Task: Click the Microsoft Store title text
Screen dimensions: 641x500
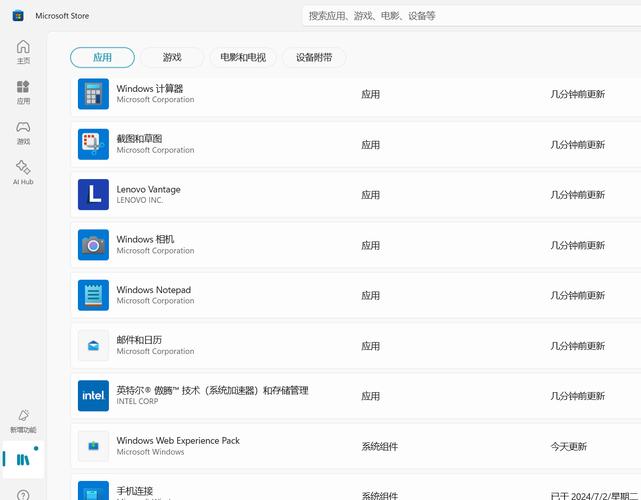Action: click(62, 16)
